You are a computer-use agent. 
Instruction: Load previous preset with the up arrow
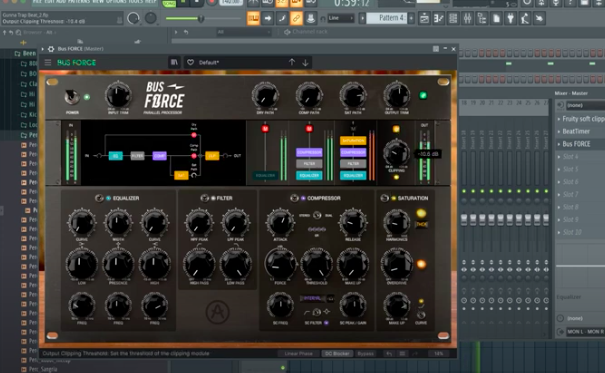coord(292,62)
